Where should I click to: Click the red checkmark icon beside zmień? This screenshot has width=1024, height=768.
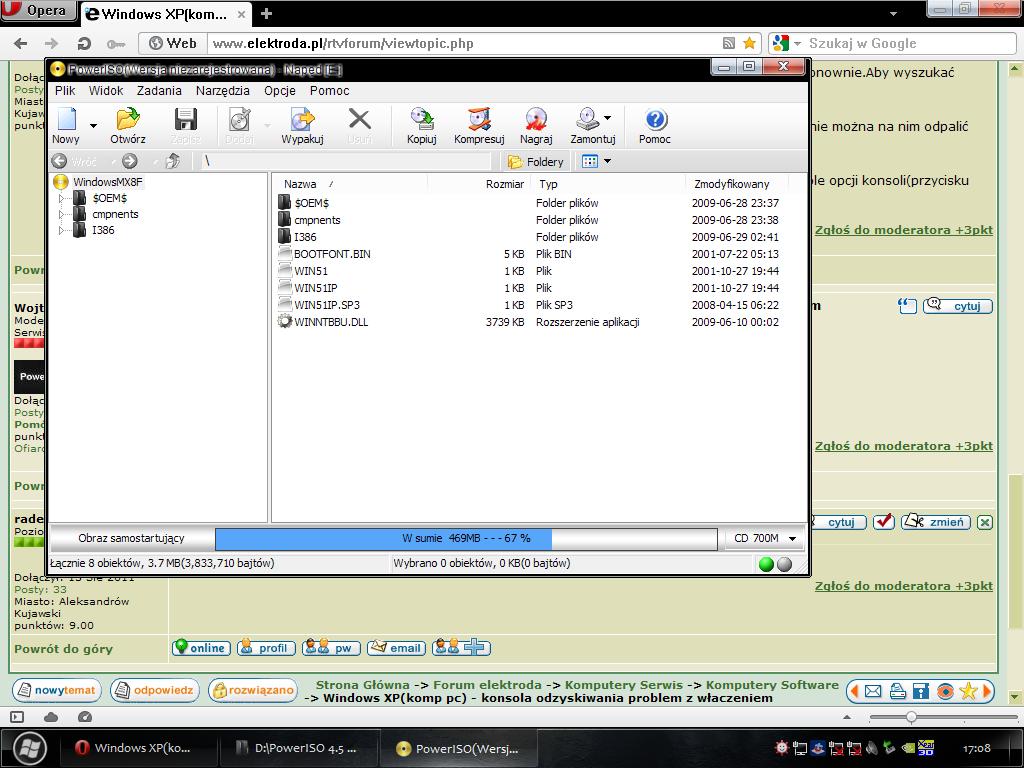tap(884, 522)
